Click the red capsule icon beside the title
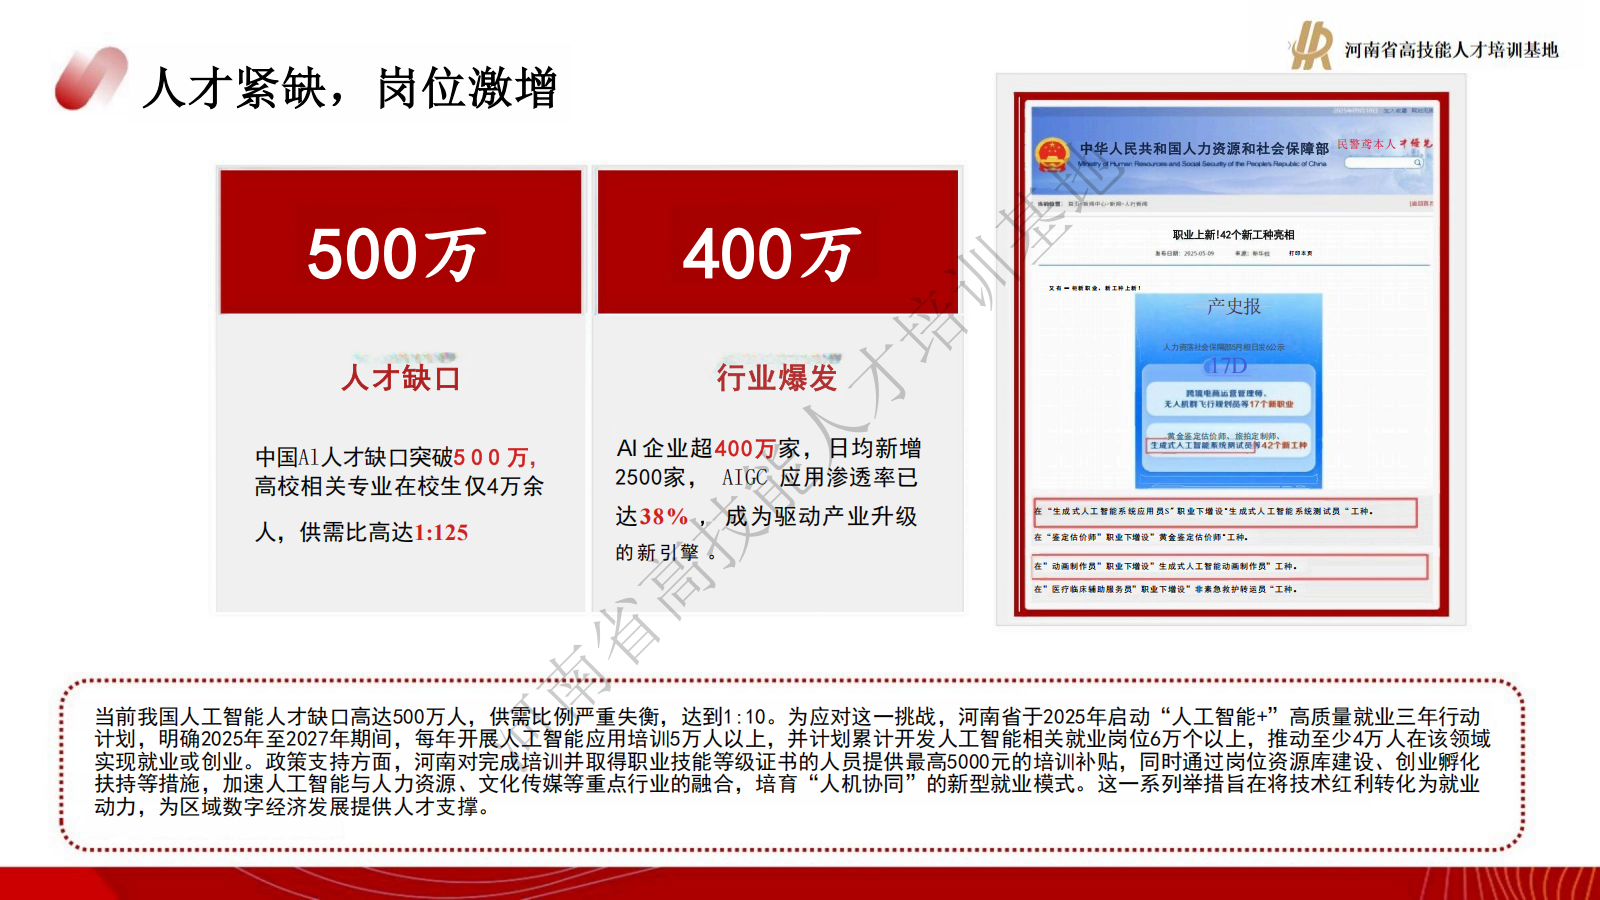Viewport: 1600px width, 900px height. pos(90,80)
